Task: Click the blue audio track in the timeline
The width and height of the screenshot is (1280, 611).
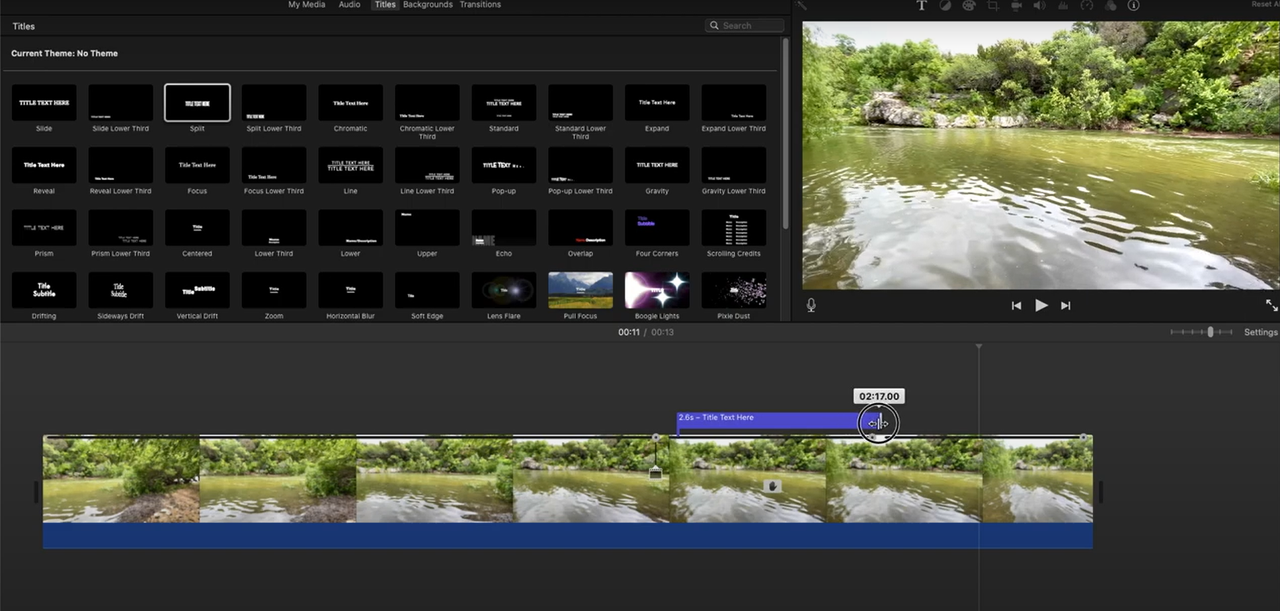Action: click(x=567, y=535)
